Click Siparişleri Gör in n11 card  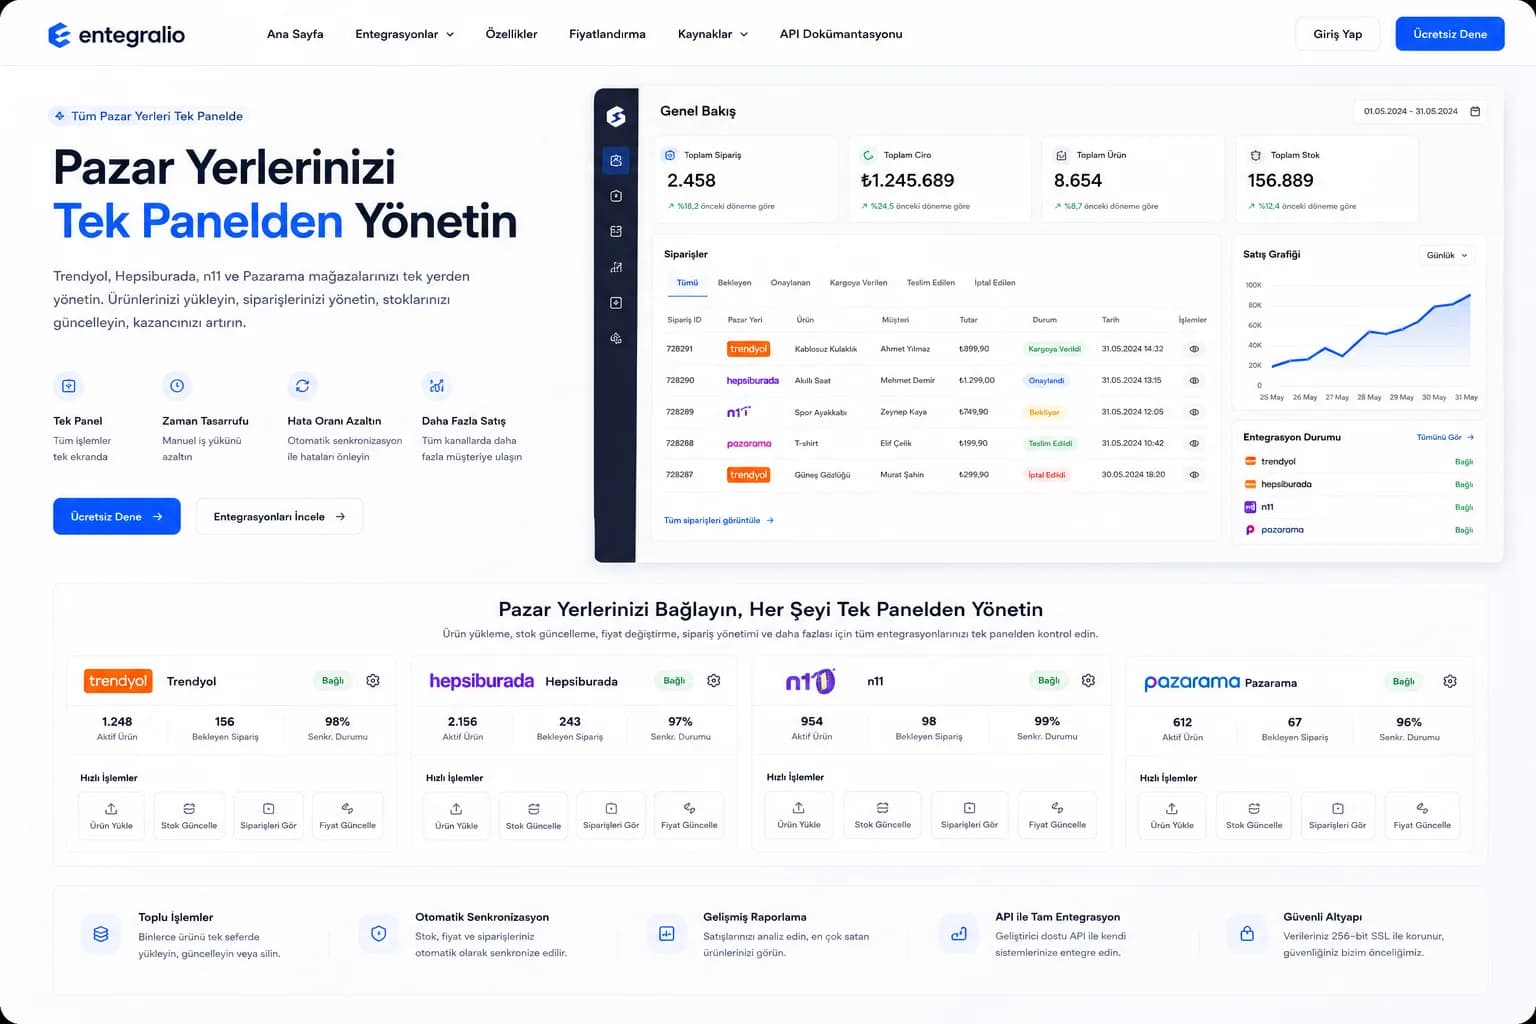(969, 815)
